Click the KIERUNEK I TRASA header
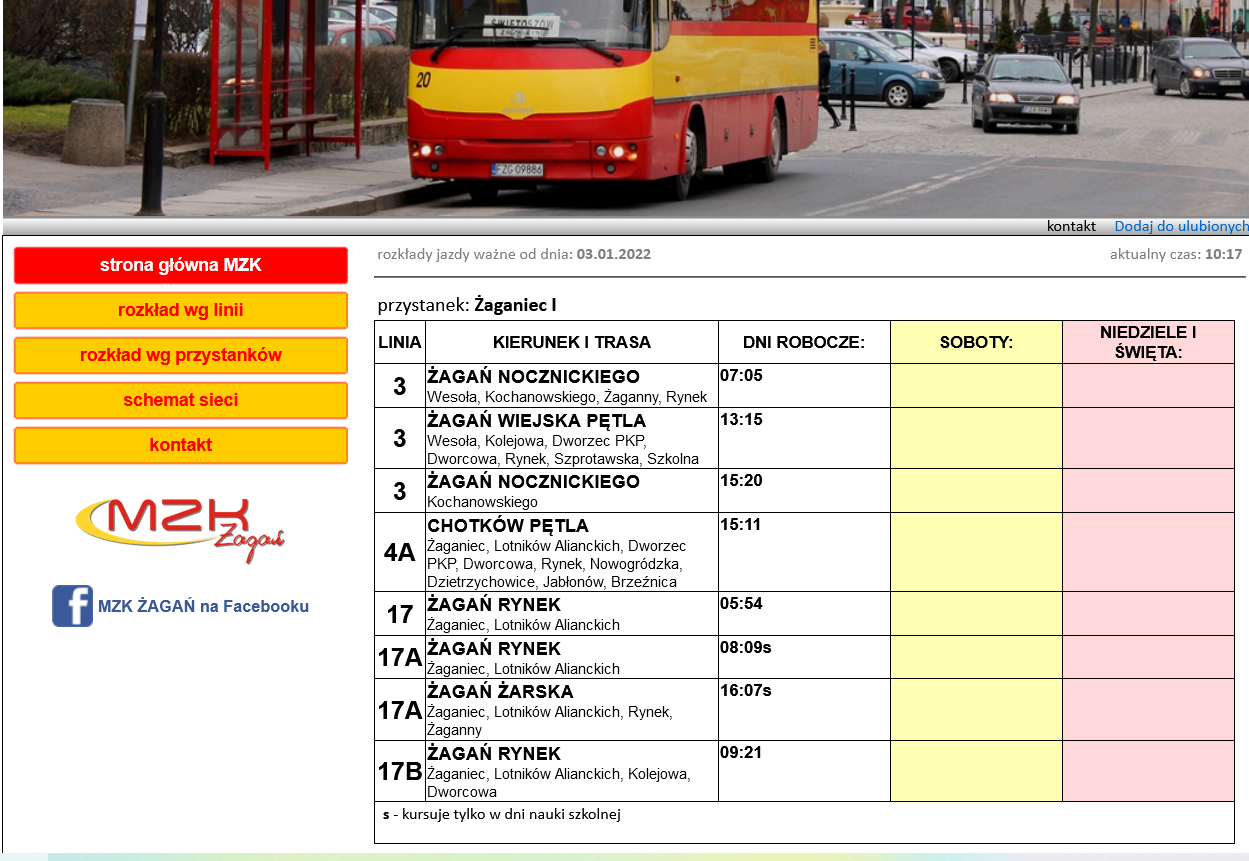Screen dimensions: 1249x861 pos(572,342)
